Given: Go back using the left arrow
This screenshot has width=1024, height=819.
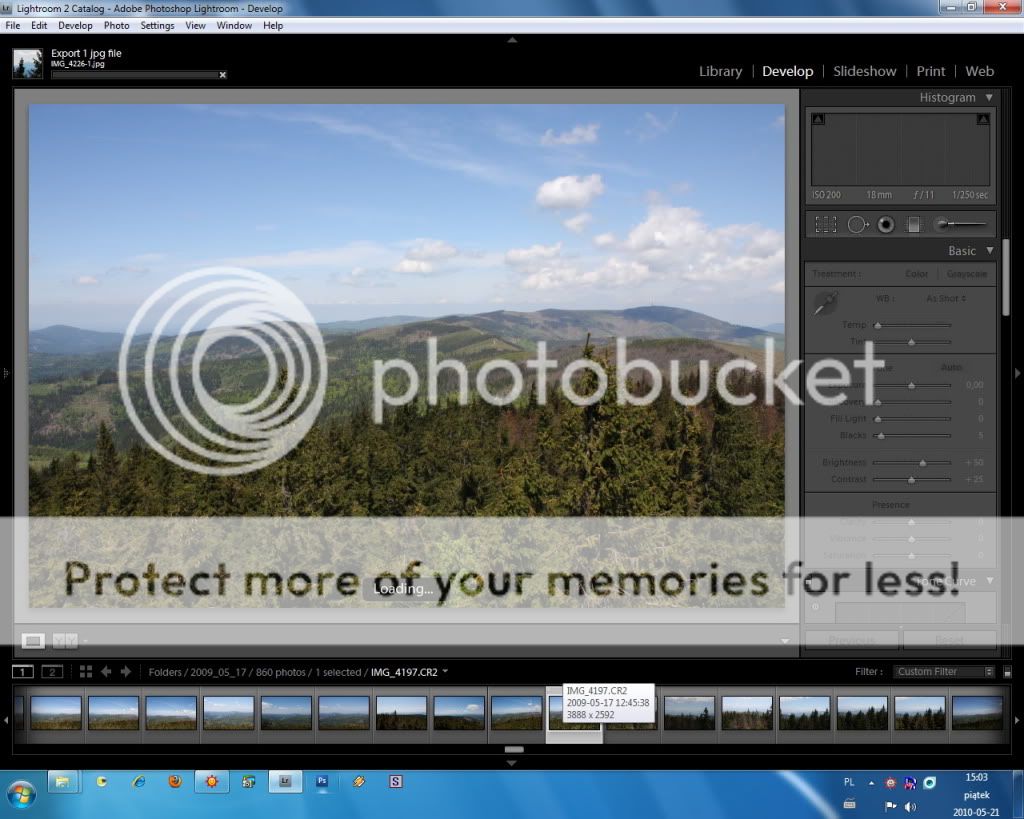Looking at the screenshot, I should coord(106,671).
